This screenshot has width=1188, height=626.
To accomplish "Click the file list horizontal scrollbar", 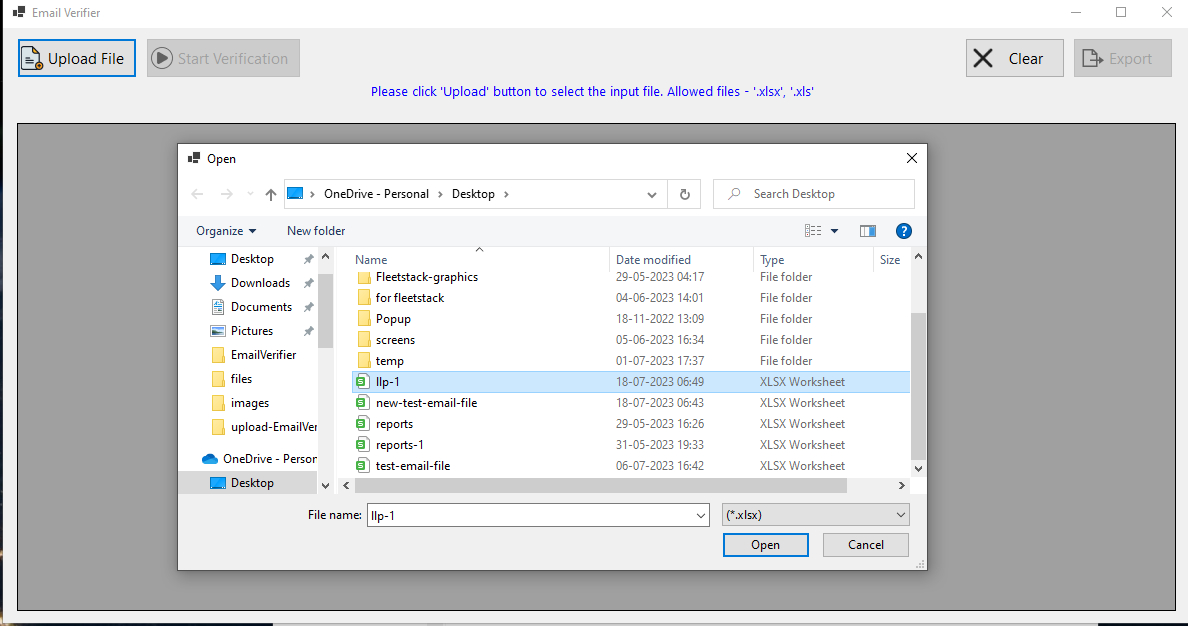I will (600, 485).
